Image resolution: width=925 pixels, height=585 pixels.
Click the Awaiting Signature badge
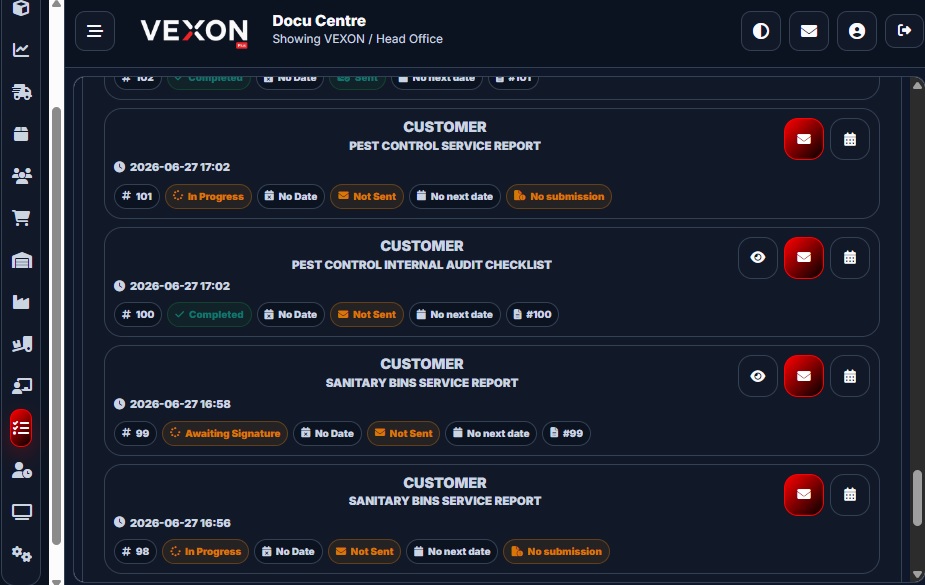(225, 433)
